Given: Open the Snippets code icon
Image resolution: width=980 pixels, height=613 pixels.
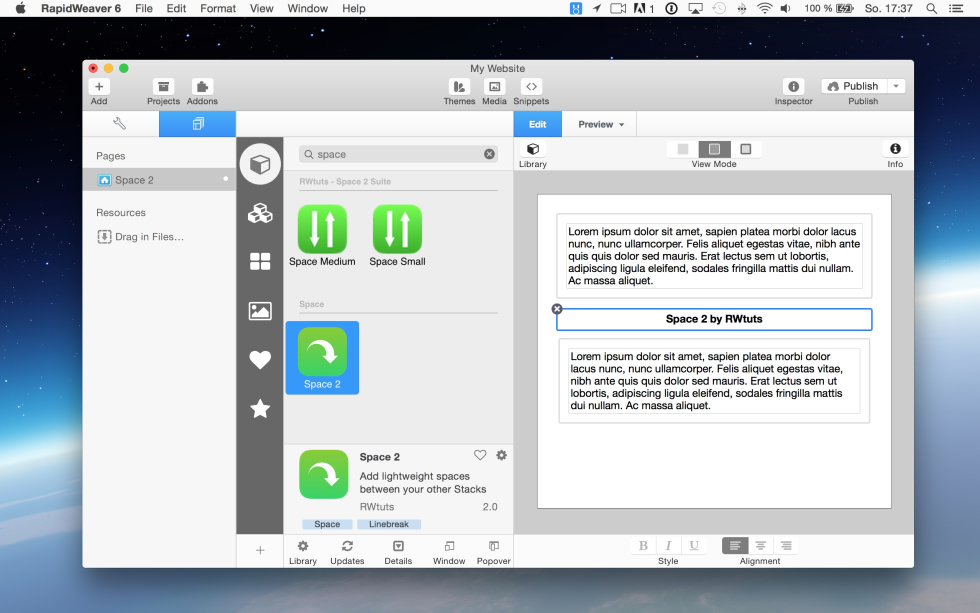Looking at the screenshot, I should tap(531, 87).
